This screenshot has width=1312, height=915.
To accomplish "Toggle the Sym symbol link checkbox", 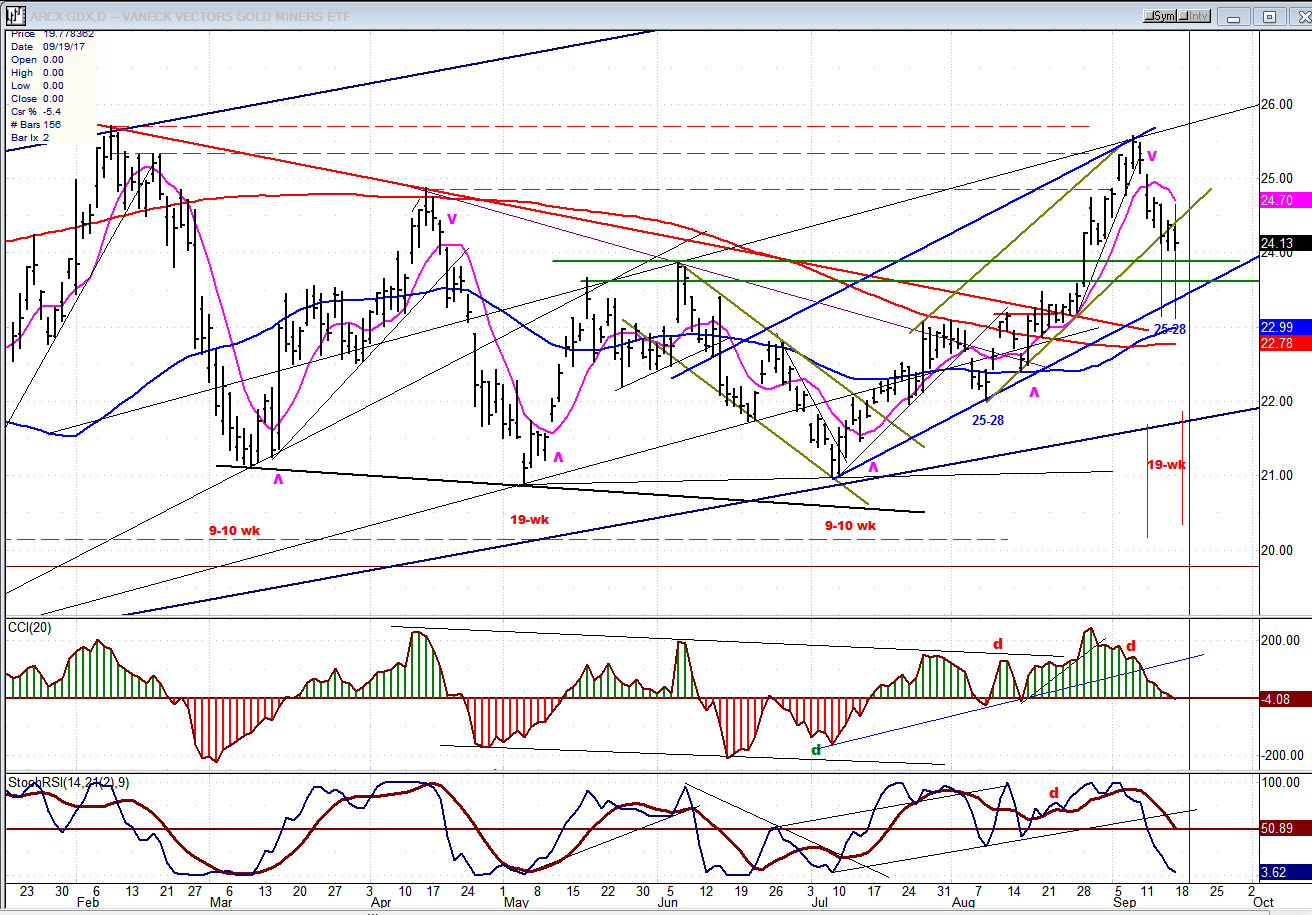I will coord(1162,16).
